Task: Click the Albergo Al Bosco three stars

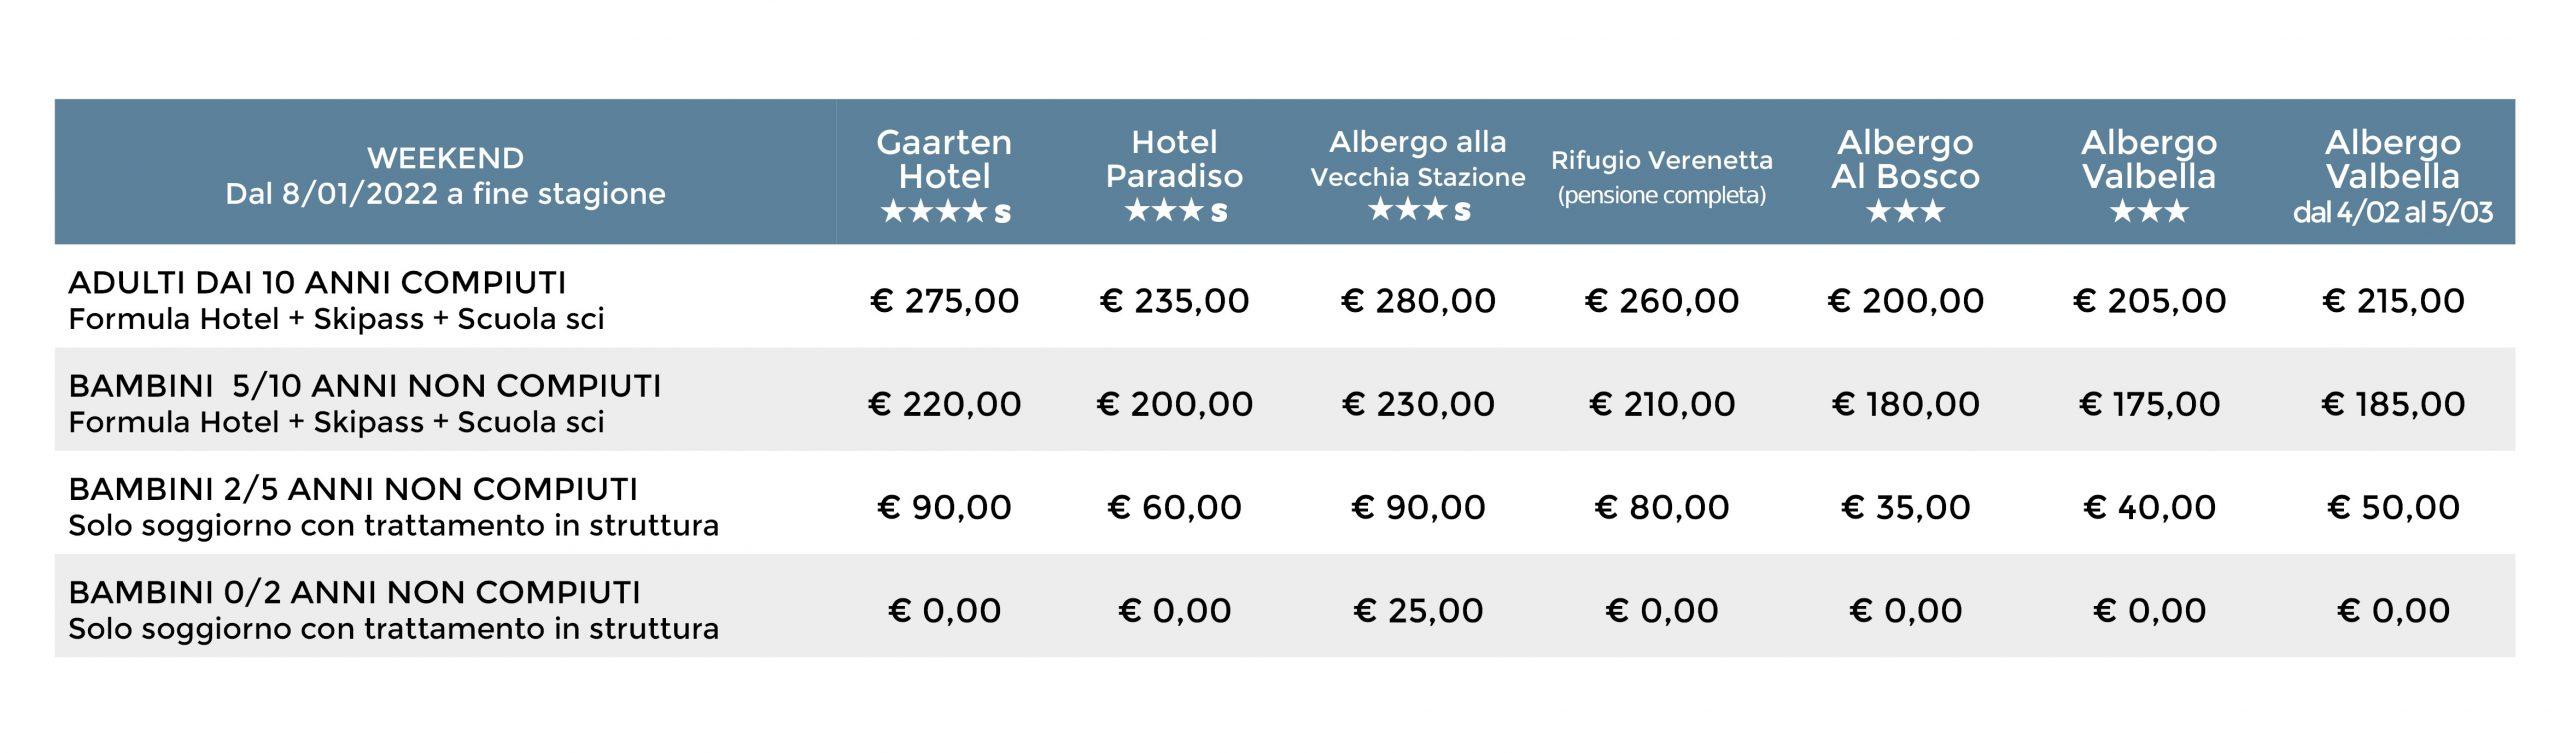Action: 1905,211
